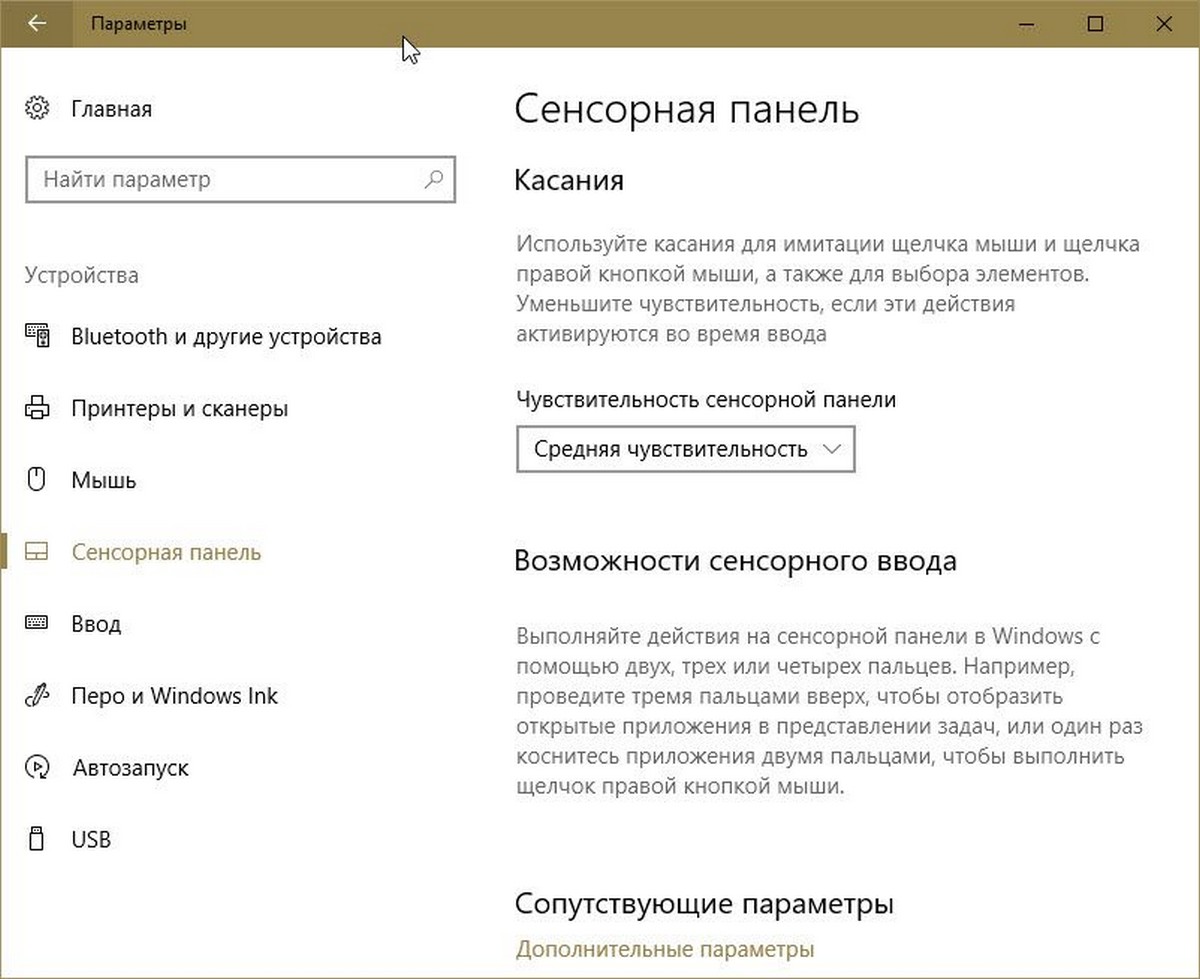Open Принтеры и сканеры section
This screenshot has width=1200, height=979.
[x=180, y=409]
